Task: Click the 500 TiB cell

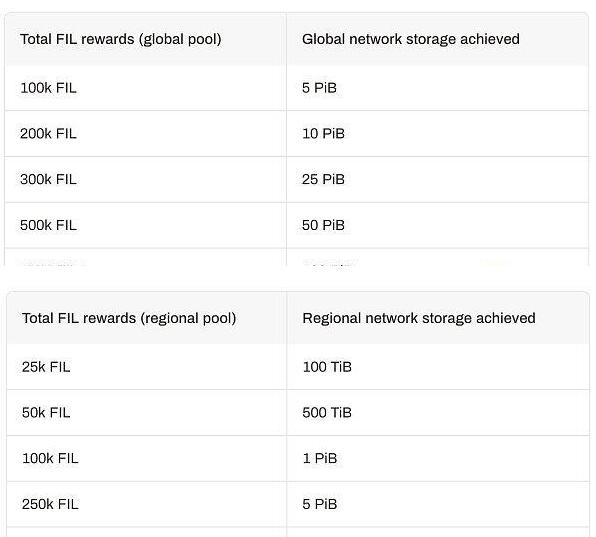Action: 438,413
